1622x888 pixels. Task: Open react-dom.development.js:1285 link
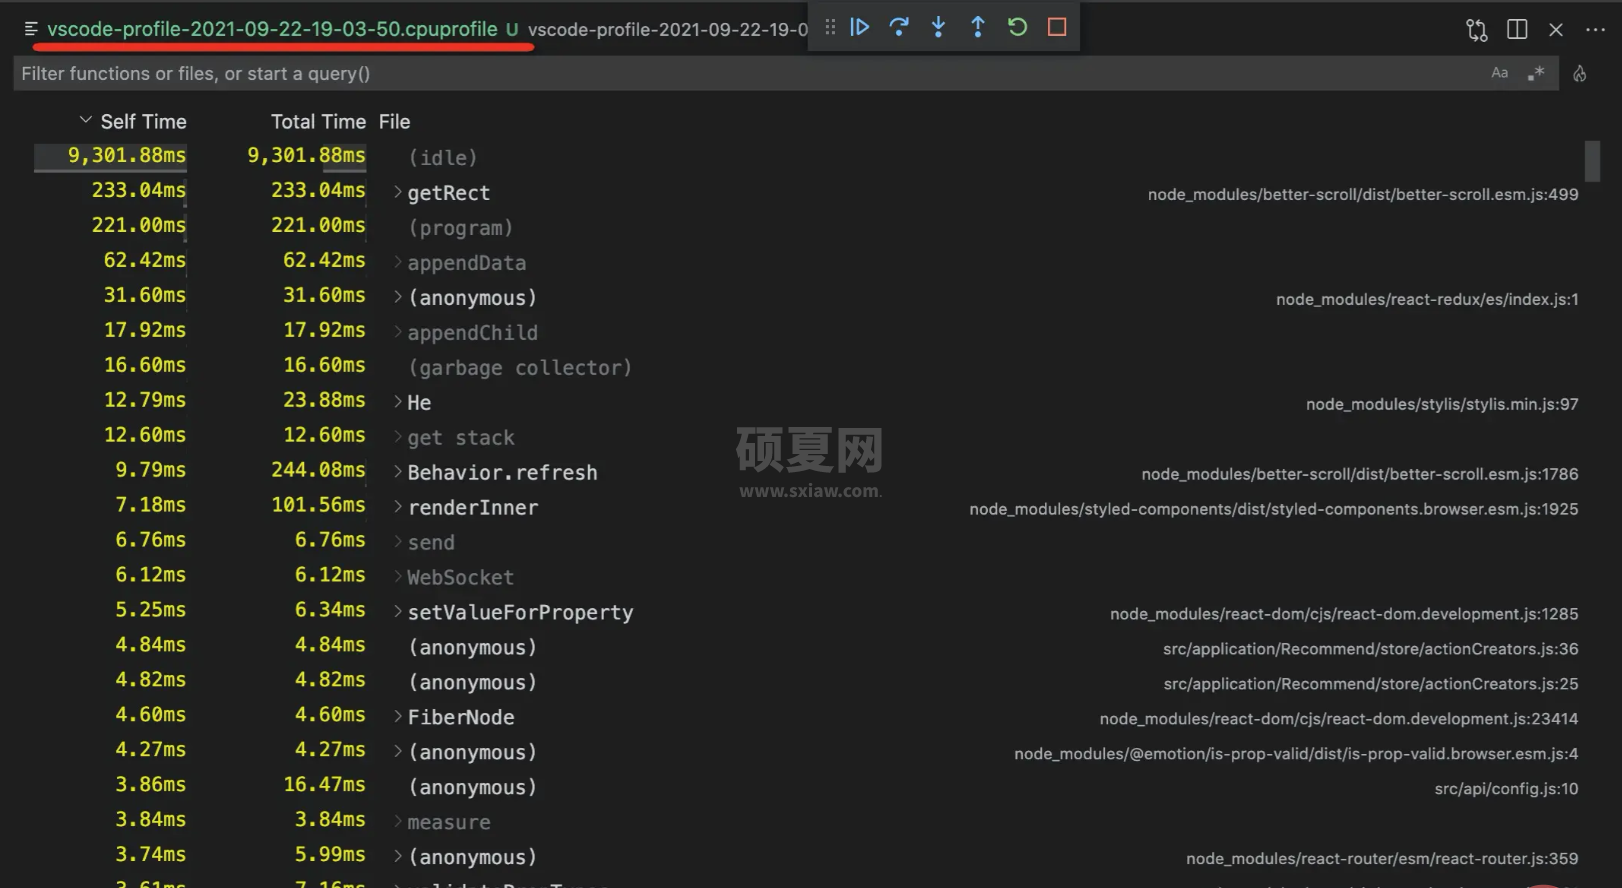pos(1344,614)
